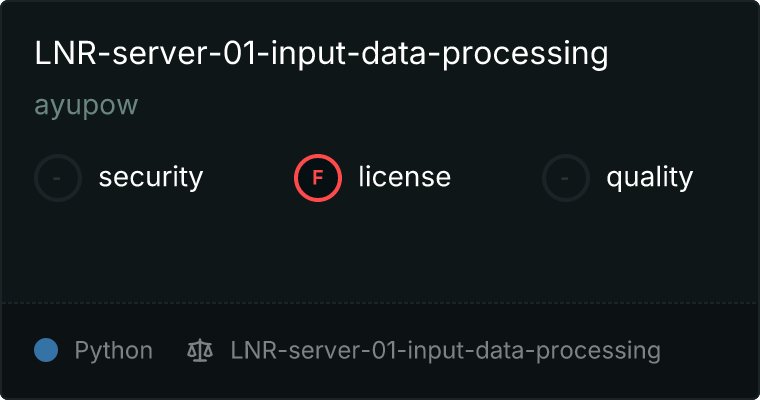Screen dimensions: 760x400
Task: Click the blue Python language dot
Action: 46,351
